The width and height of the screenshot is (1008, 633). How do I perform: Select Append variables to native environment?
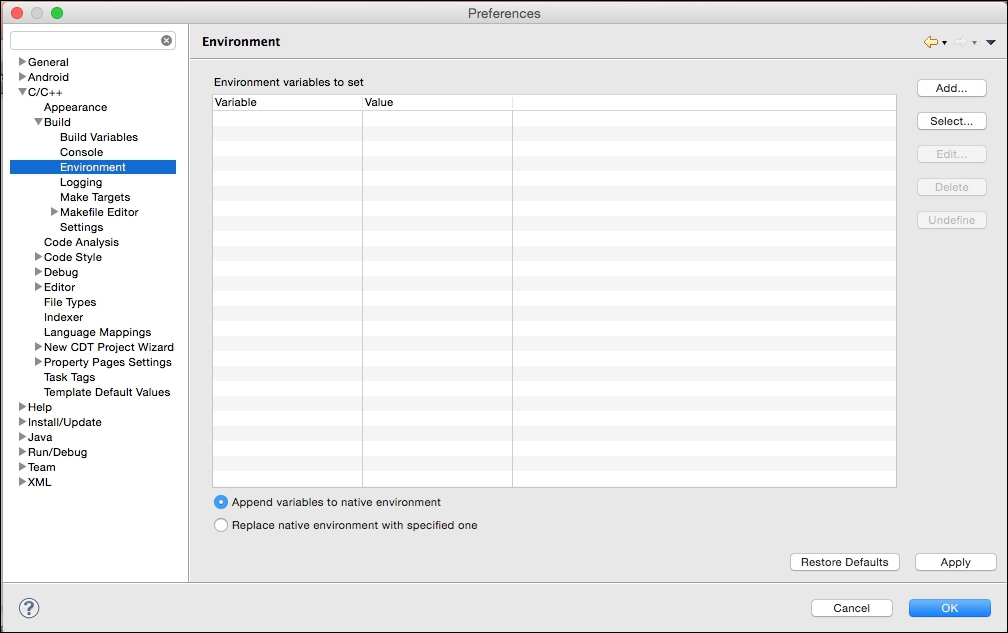(221, 502)
